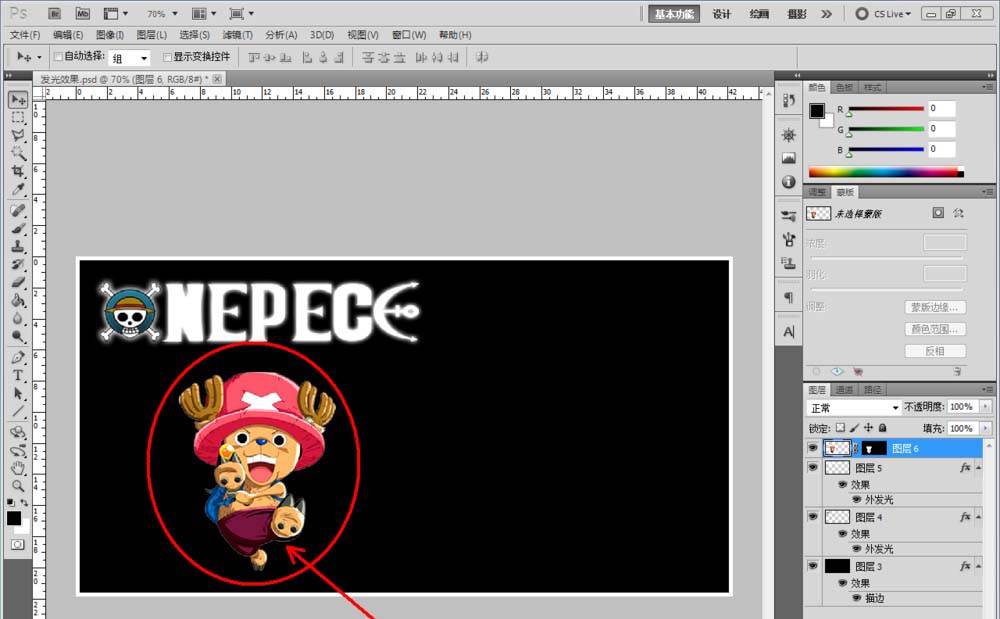The height and width of the screenshot is (619, 1000).
Task: Hide layer 图层 5 with its eye icon
Action: [x=812, y=467]
